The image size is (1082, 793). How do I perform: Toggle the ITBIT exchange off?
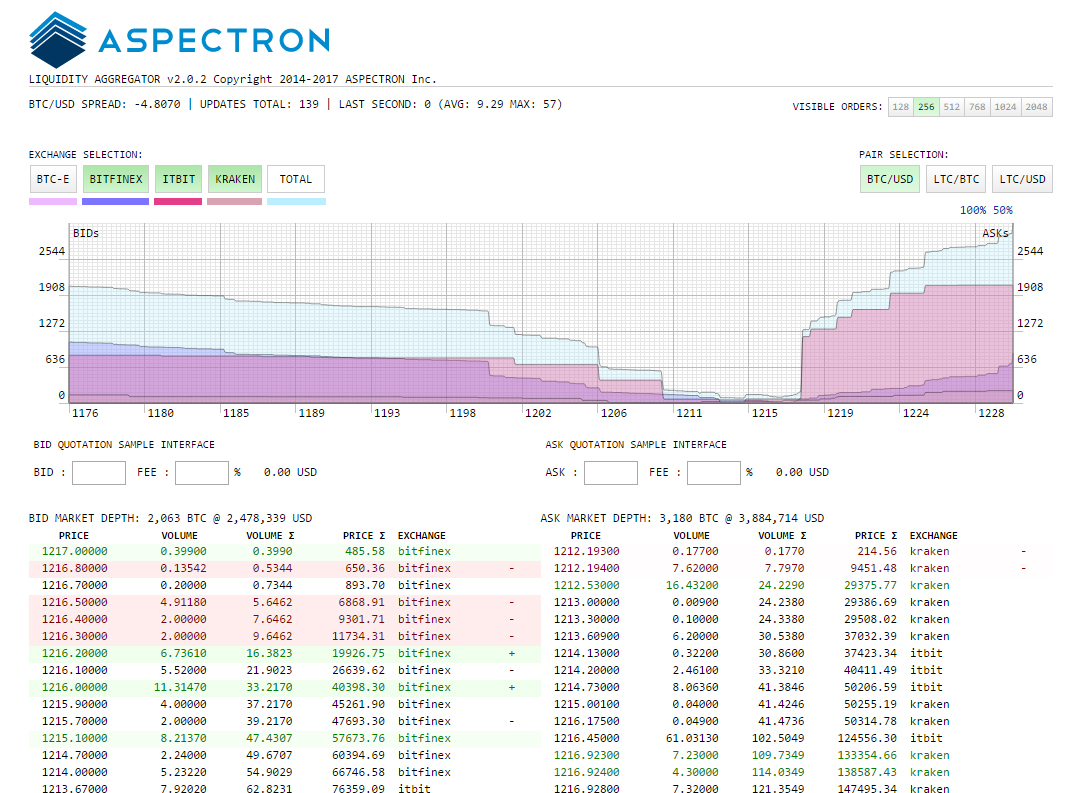coord(179,179)
